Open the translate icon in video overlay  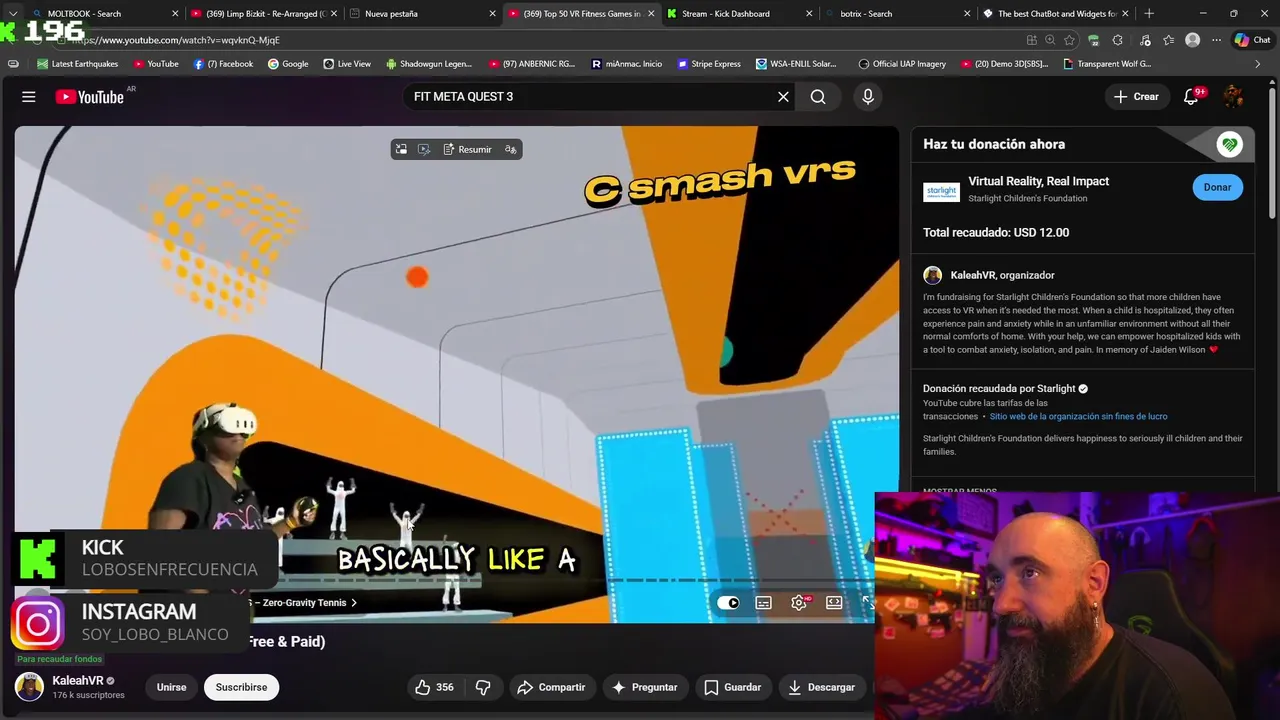(511, 149)
